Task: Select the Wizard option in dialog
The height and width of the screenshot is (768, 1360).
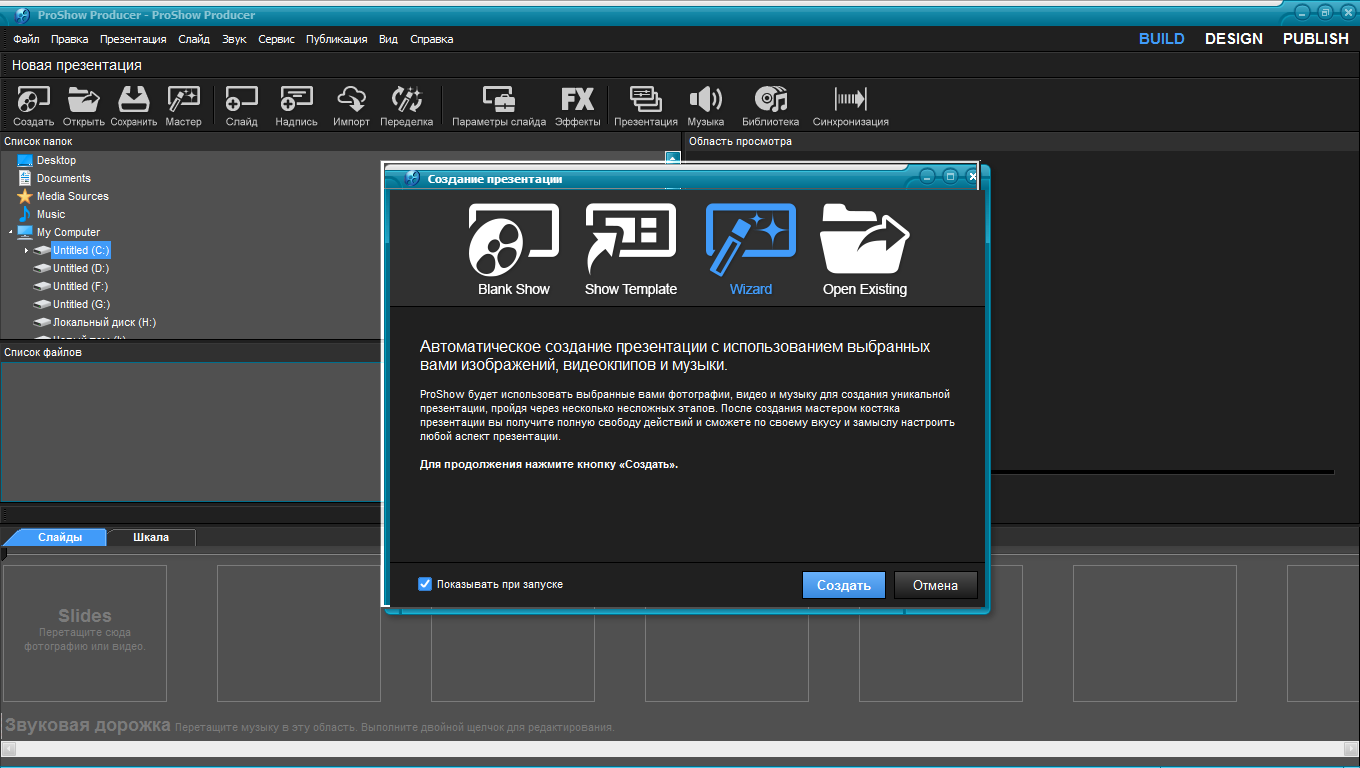Action: 750,249
